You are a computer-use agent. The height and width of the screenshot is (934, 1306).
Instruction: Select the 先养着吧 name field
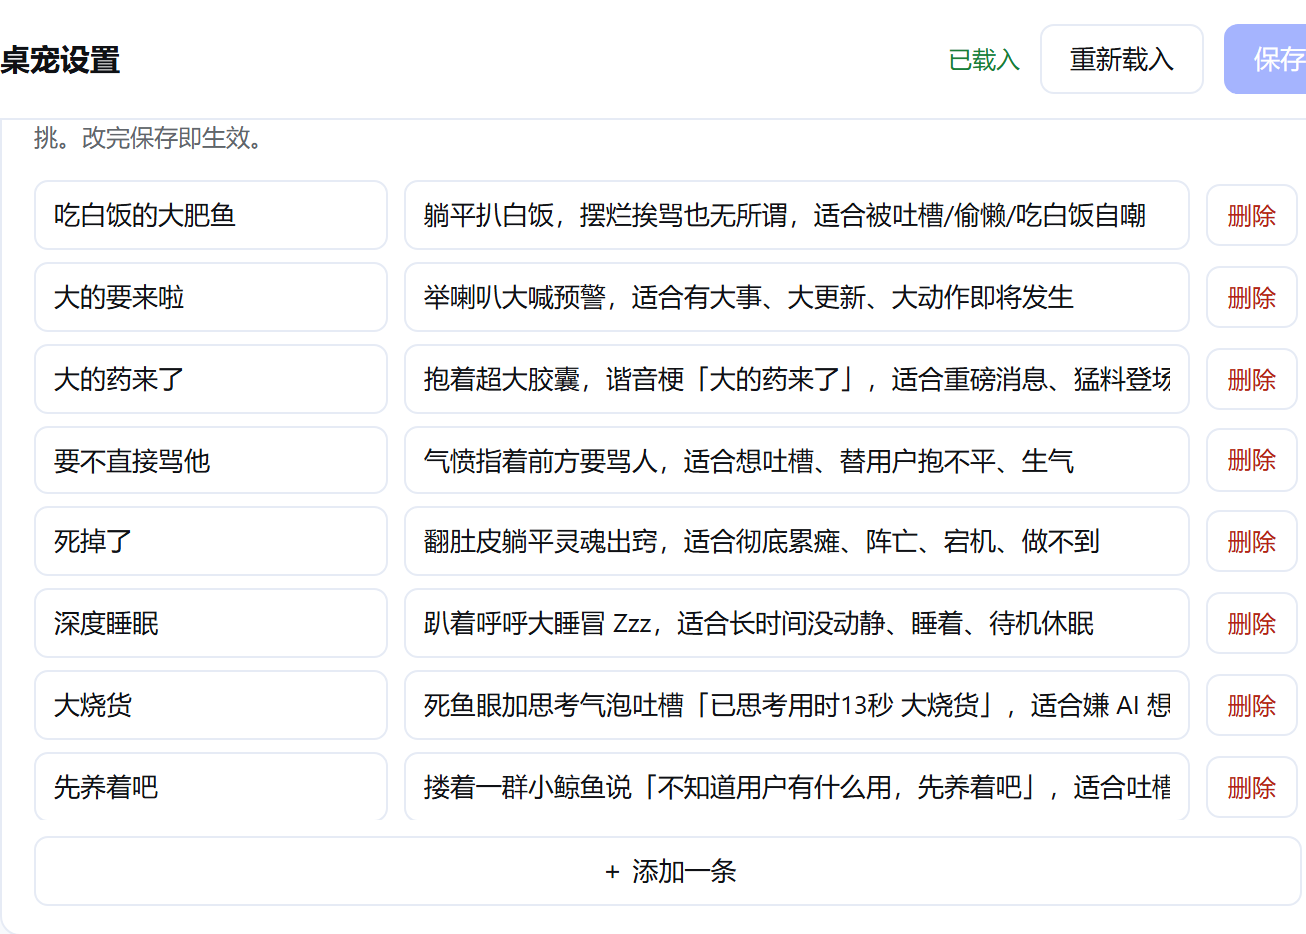coord(211,787)
